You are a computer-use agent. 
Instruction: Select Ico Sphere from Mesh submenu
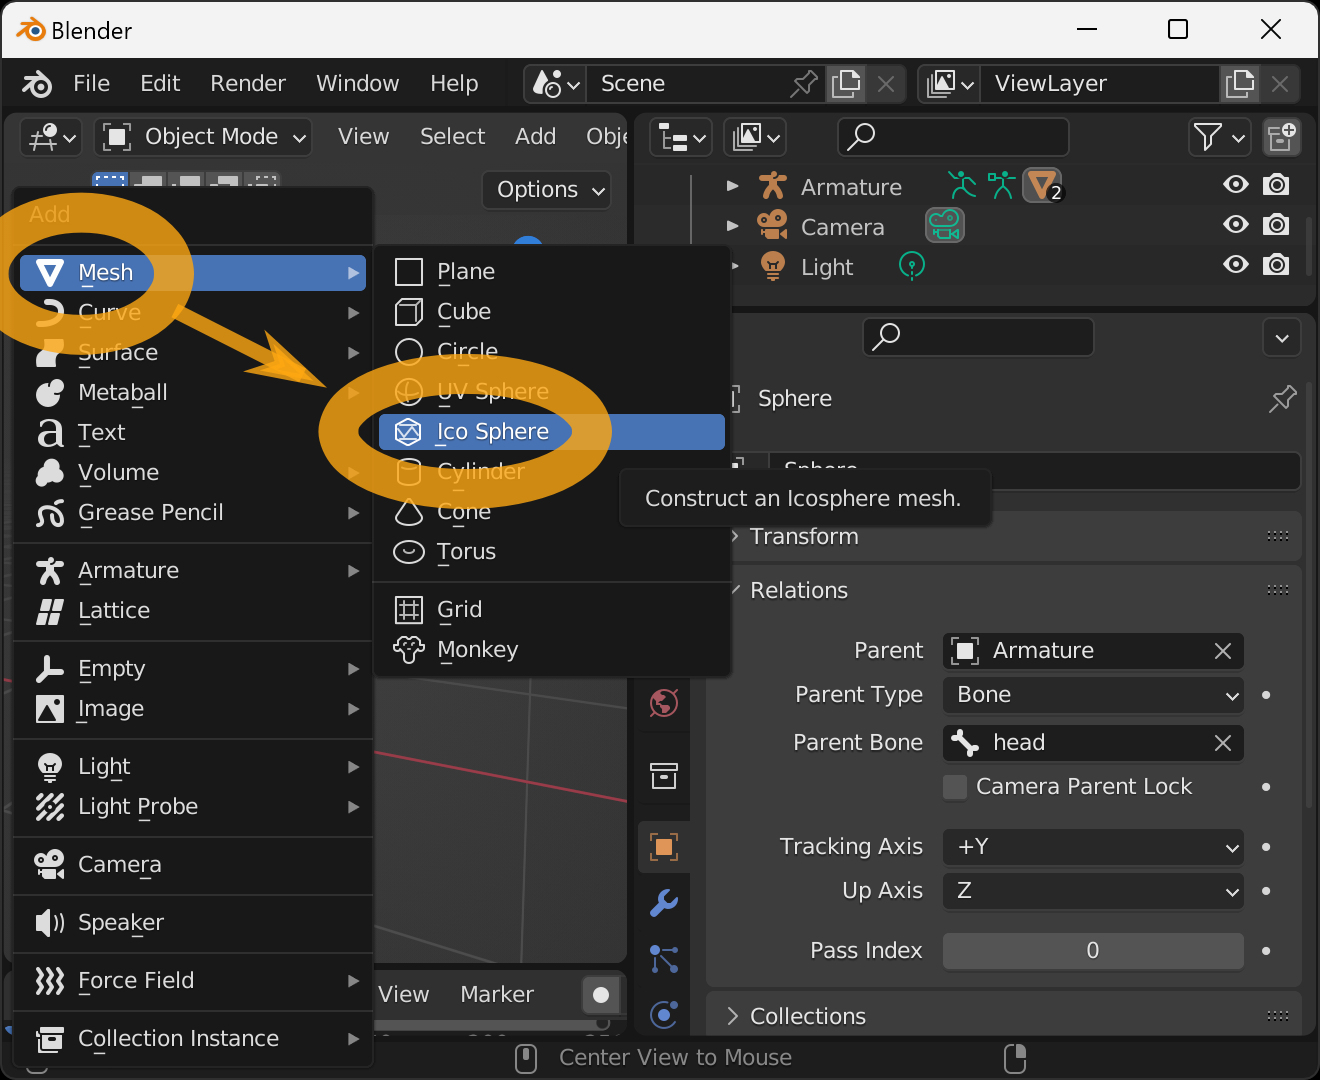click(552, 432)
